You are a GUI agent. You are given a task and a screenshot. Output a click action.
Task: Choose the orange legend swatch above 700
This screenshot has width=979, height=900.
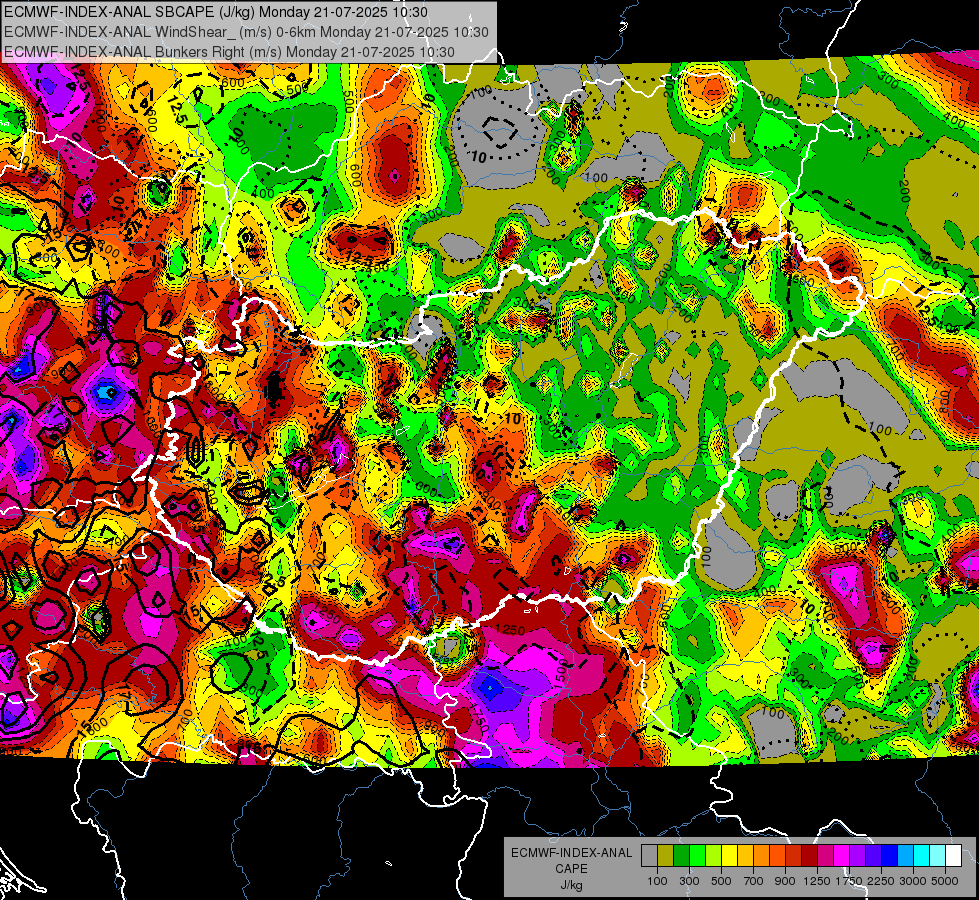click(x=762, y=856)
